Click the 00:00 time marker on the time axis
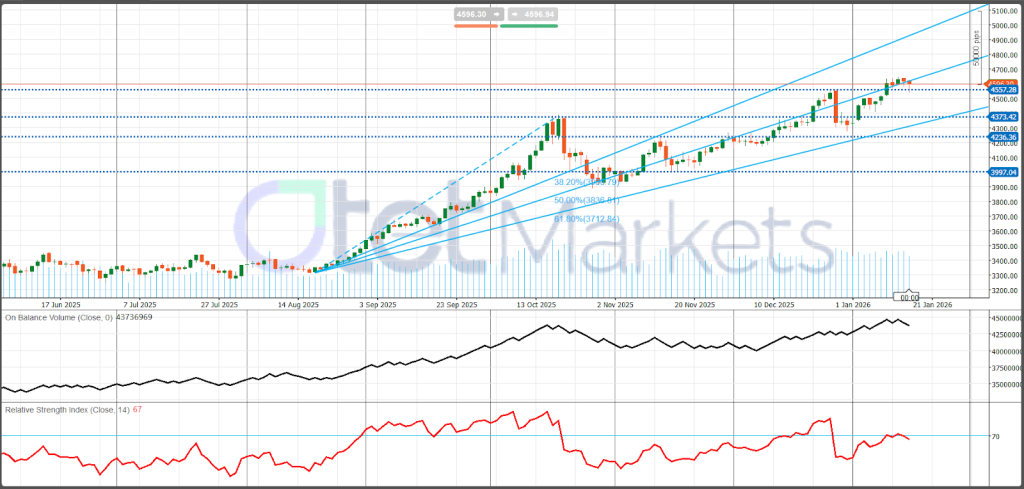The width and height of the screenshot is (1024, 489). pyautogui.click(x=910, y=297)
